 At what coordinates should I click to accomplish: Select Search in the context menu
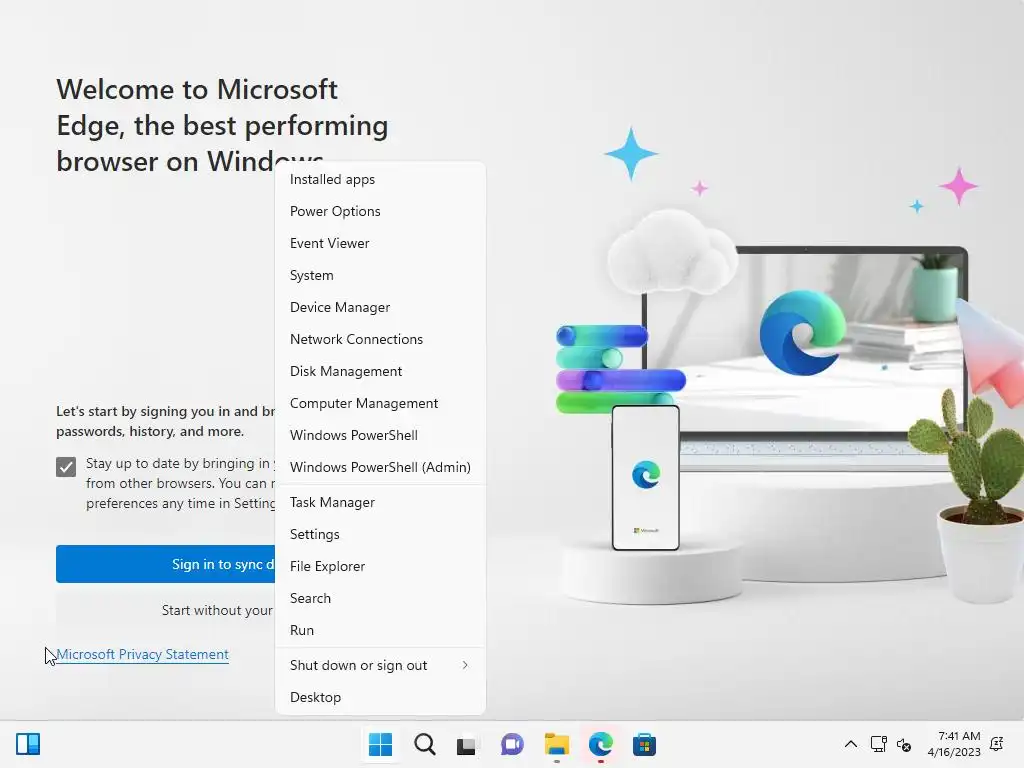380,598
